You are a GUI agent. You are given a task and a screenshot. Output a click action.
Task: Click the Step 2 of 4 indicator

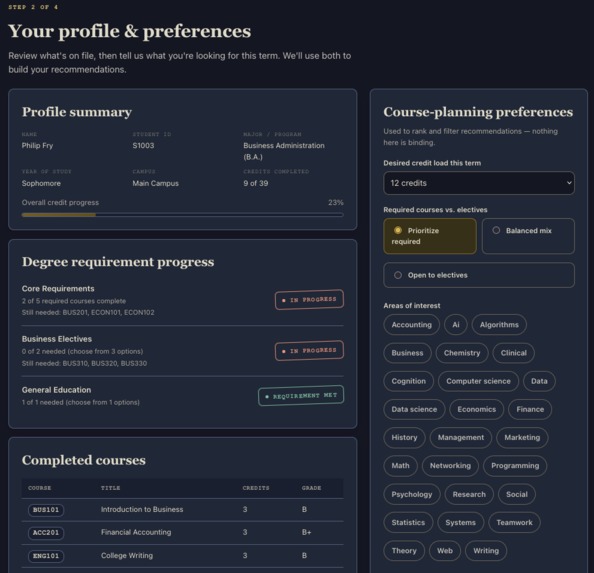[33, 7]
